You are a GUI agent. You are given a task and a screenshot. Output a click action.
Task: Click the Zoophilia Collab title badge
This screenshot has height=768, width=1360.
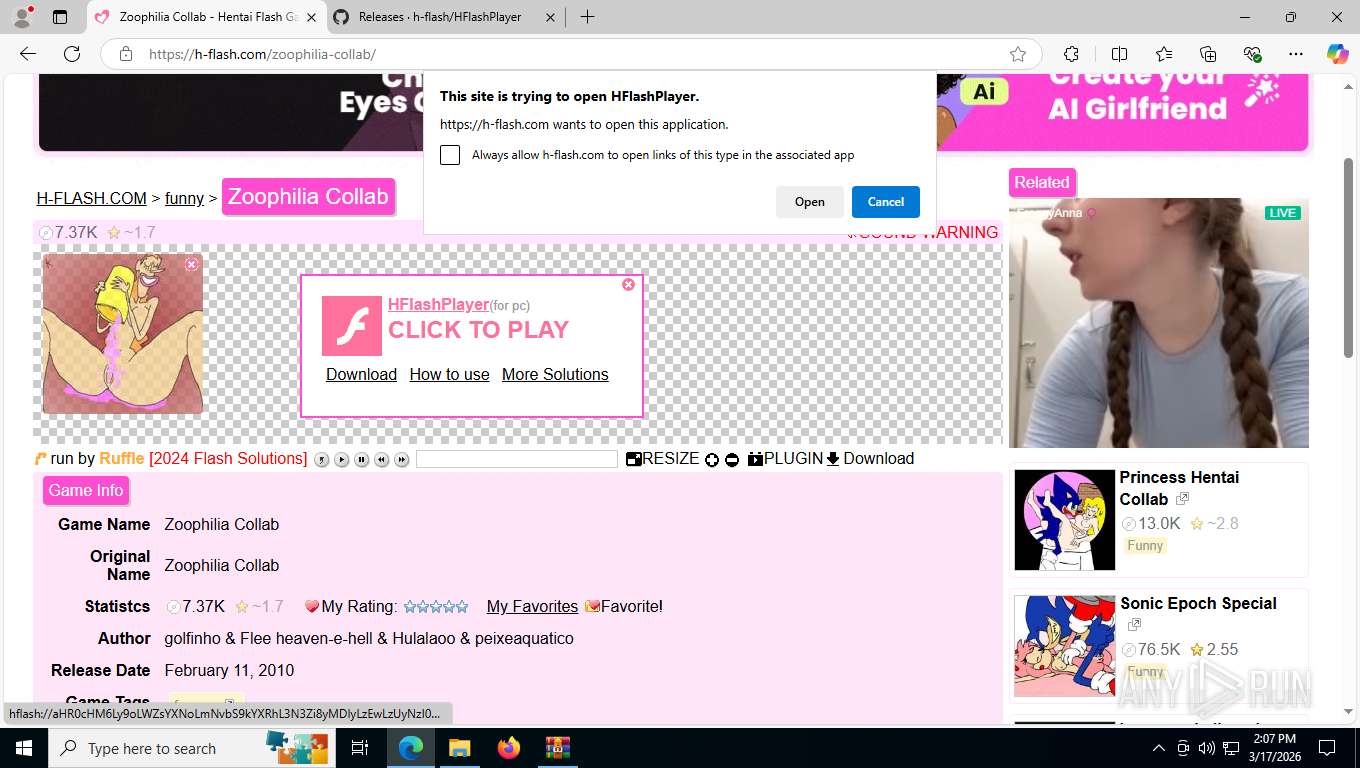(308, 197)
